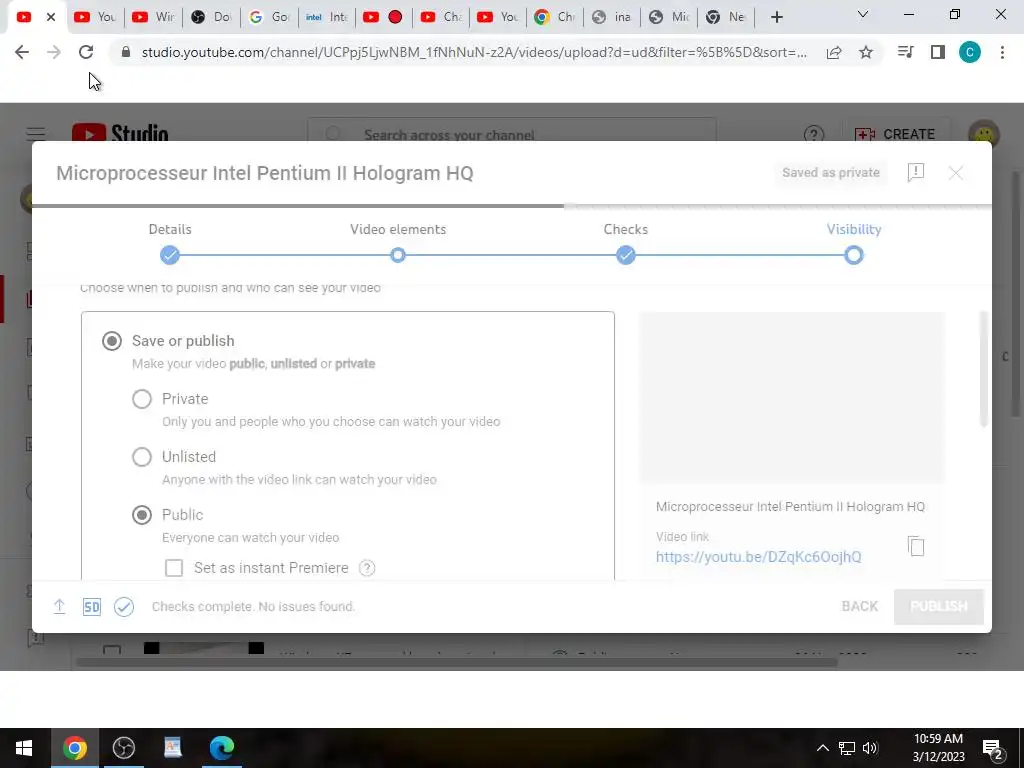1024x768 pixels.
Task: Click the volume speaker icon
Action: tap(871, 748)
